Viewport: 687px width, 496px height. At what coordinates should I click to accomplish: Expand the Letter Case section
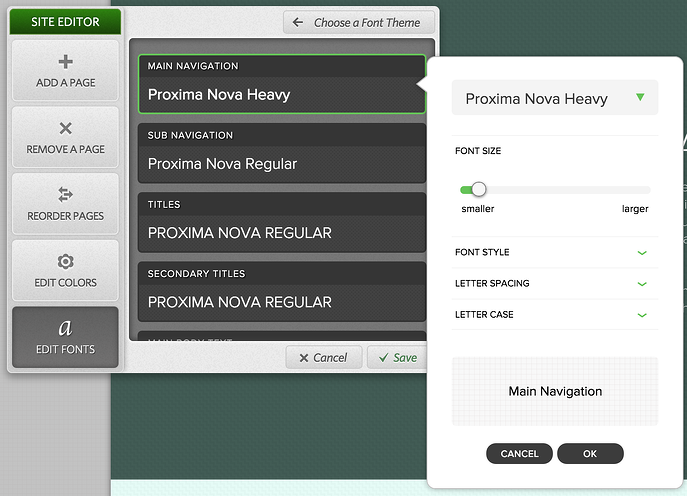coord(555,315)
